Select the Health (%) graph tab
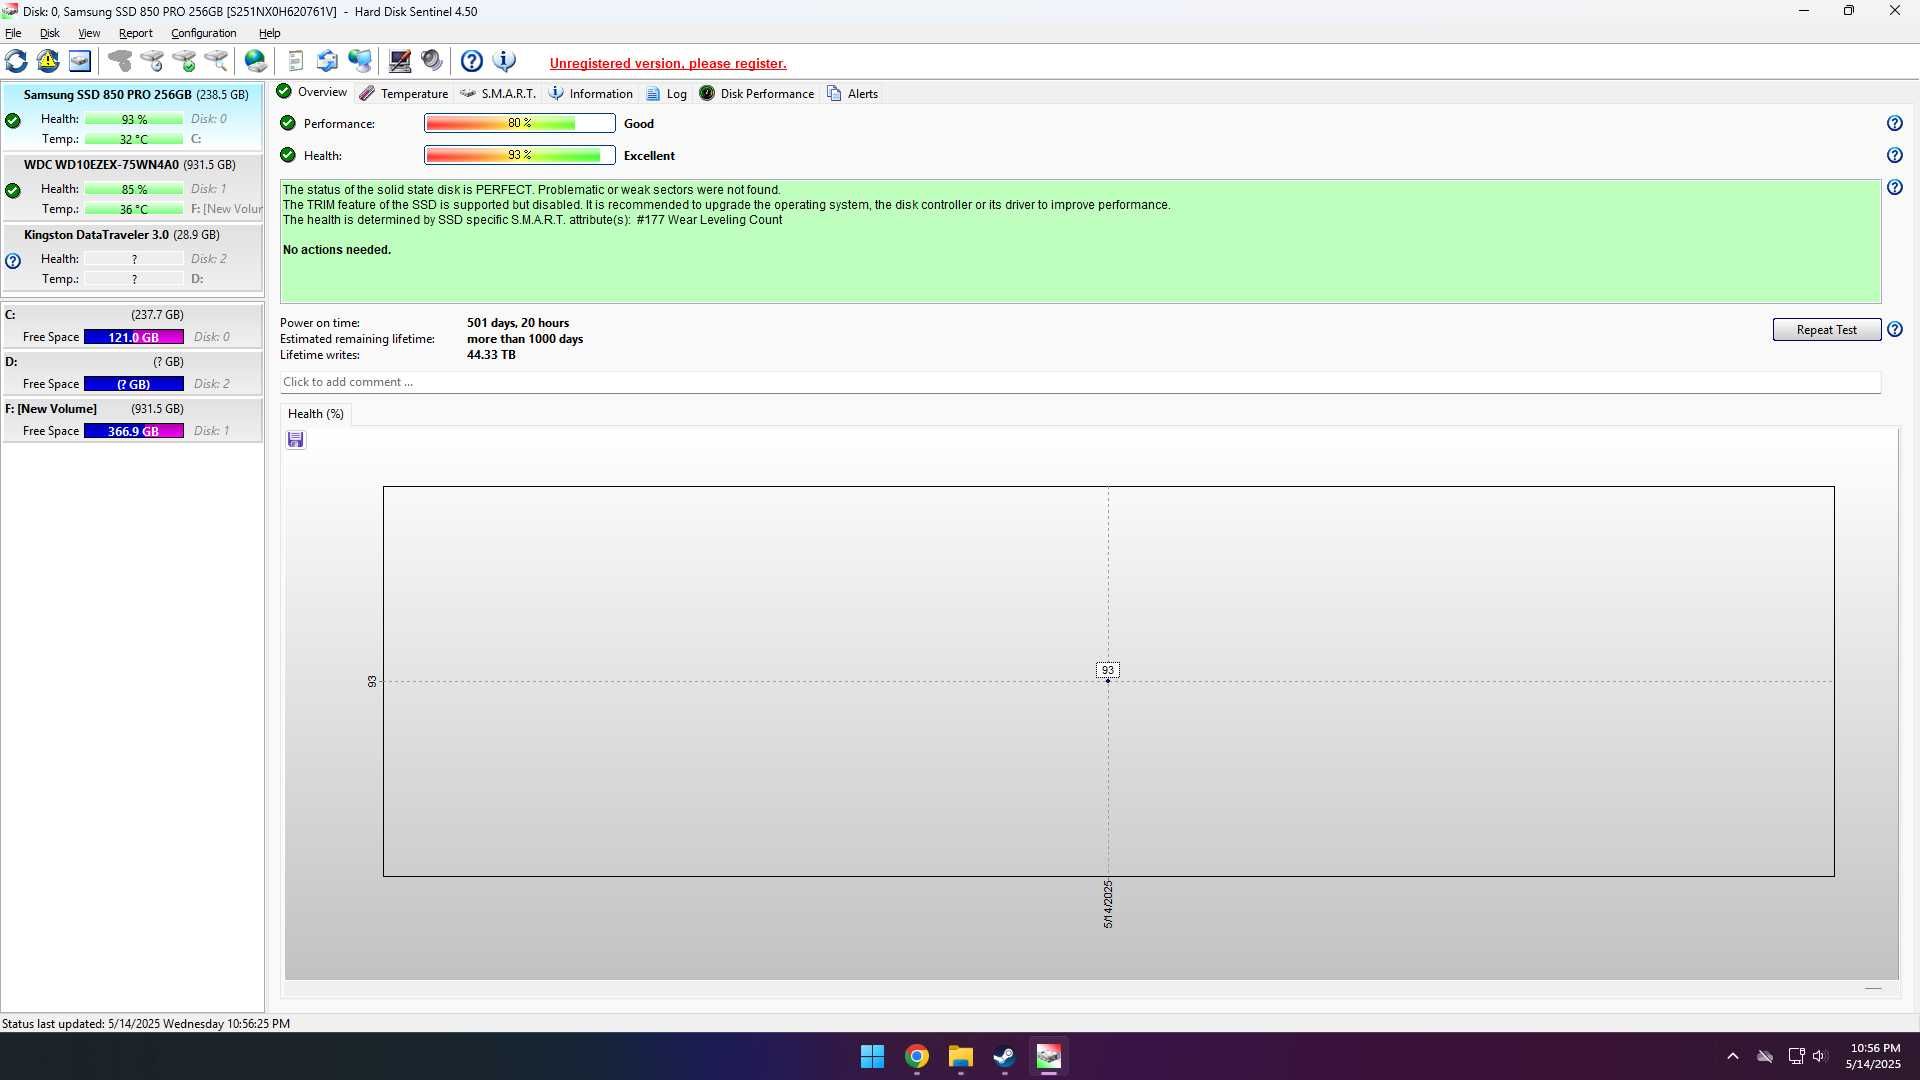The height and width of the screenshot is (1080, 1920). tap(315, 414)
